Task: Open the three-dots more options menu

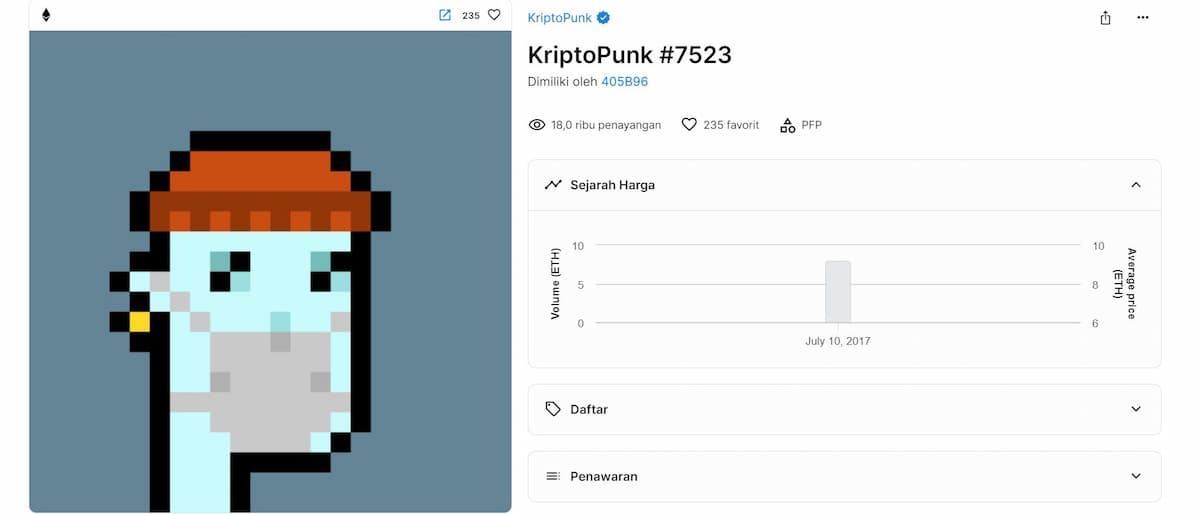Action: click(1143, 18)
